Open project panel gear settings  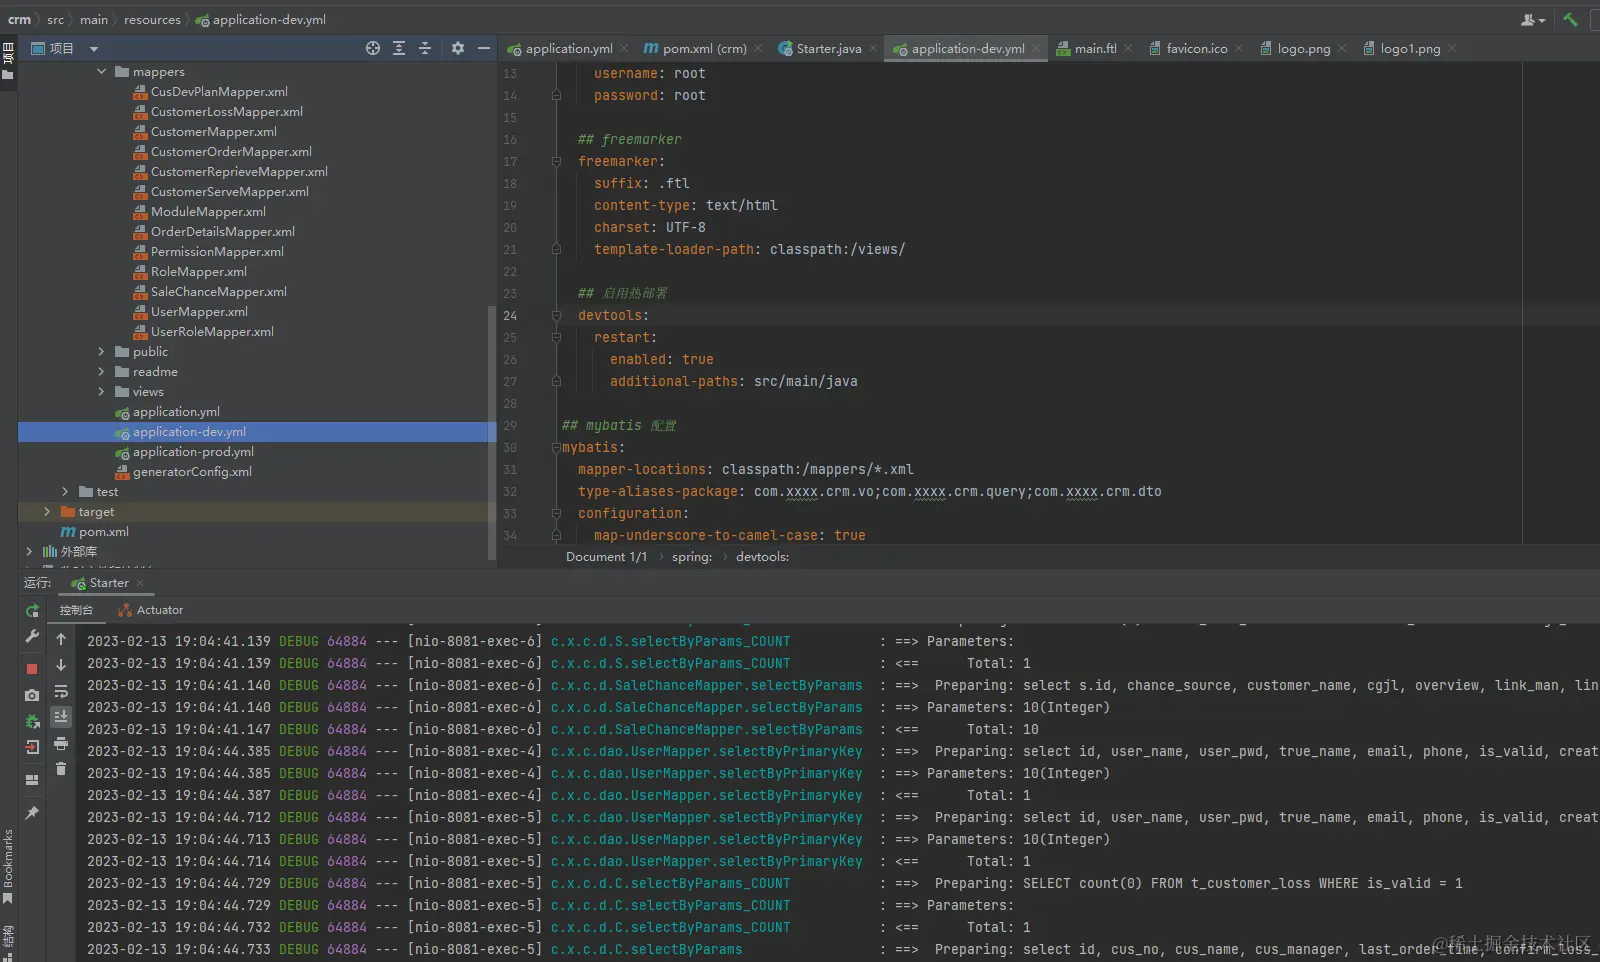tap(458, 48)
